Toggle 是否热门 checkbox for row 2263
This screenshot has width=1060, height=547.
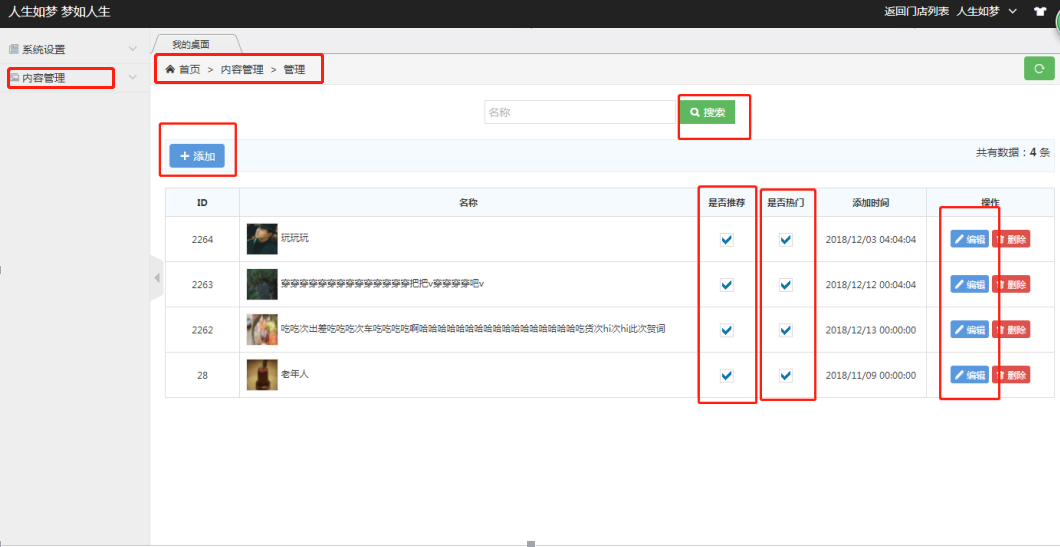(x=786, y=285)
